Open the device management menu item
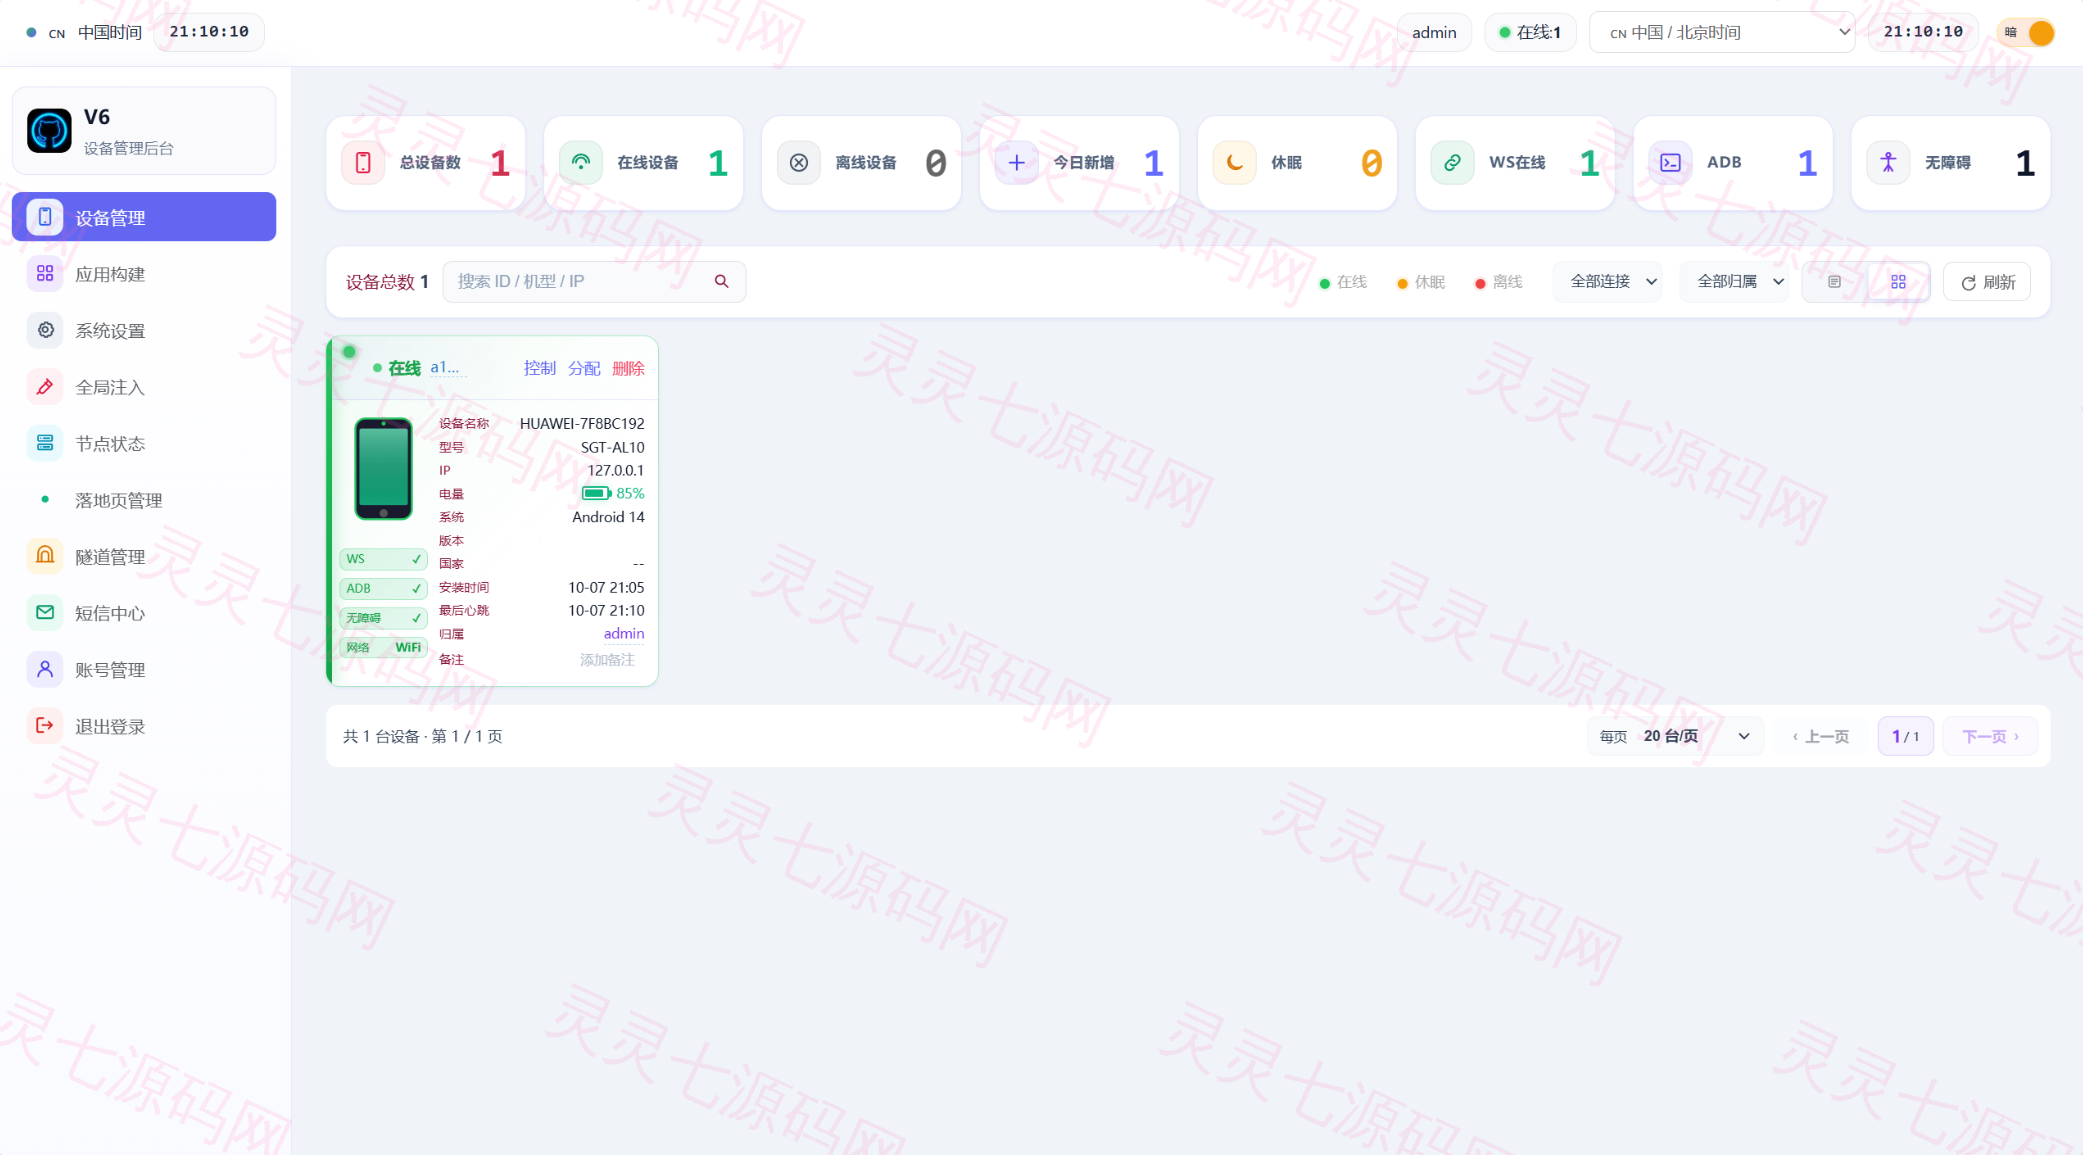The image size is (2083, 1155). click(x=144, y=217)
